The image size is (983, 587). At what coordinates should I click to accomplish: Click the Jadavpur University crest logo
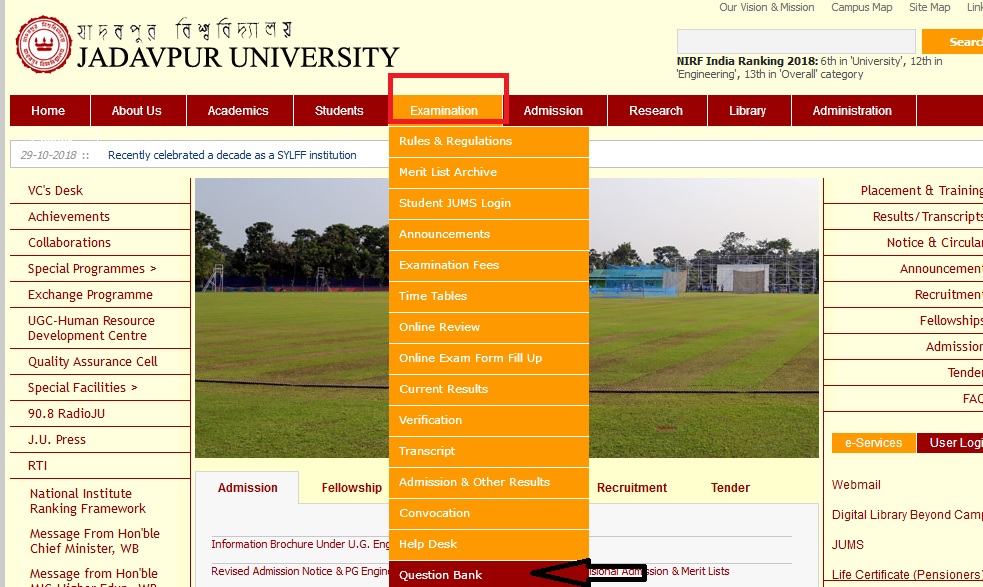pyautogui.click(x=43, y=44)
